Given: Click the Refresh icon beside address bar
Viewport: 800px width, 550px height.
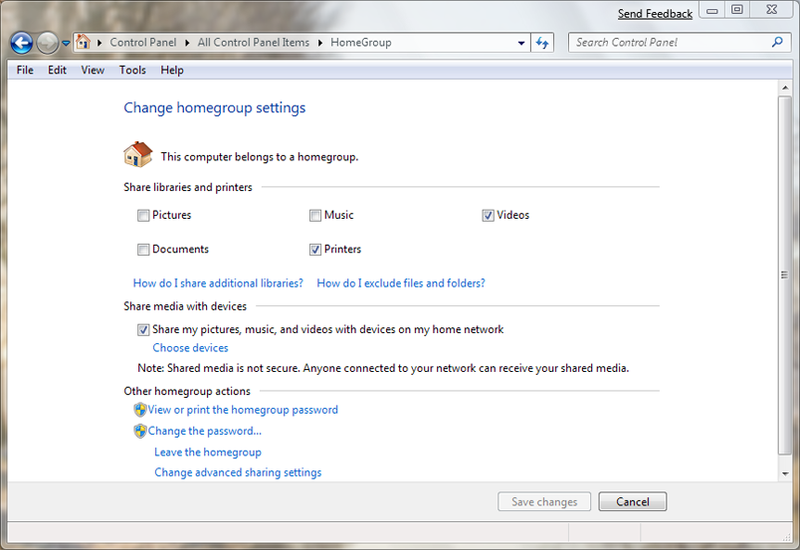Looking at the screenshot, I should (542, 43).
